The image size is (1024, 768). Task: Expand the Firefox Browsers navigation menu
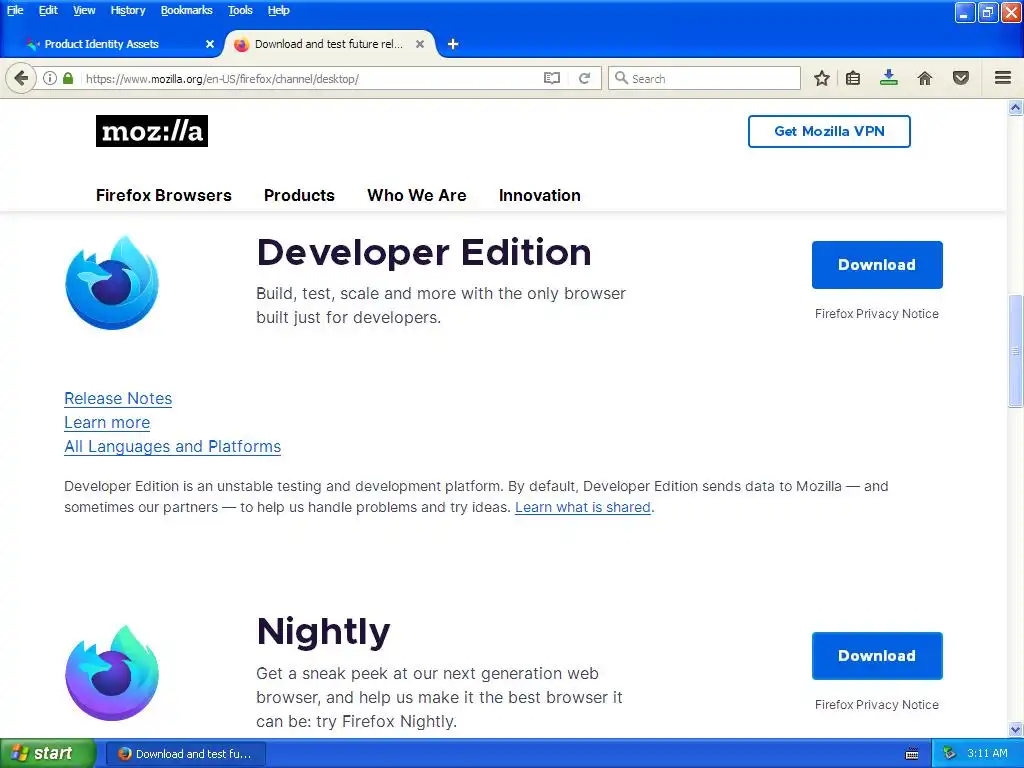(x=163, y=195)
